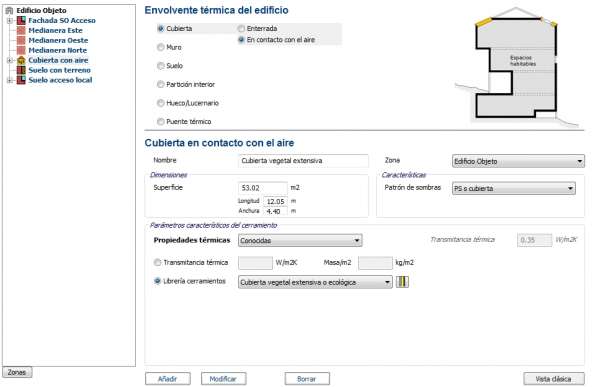
Task: Open the Propiedades térmicas dropdown
Action: point(300,240)
